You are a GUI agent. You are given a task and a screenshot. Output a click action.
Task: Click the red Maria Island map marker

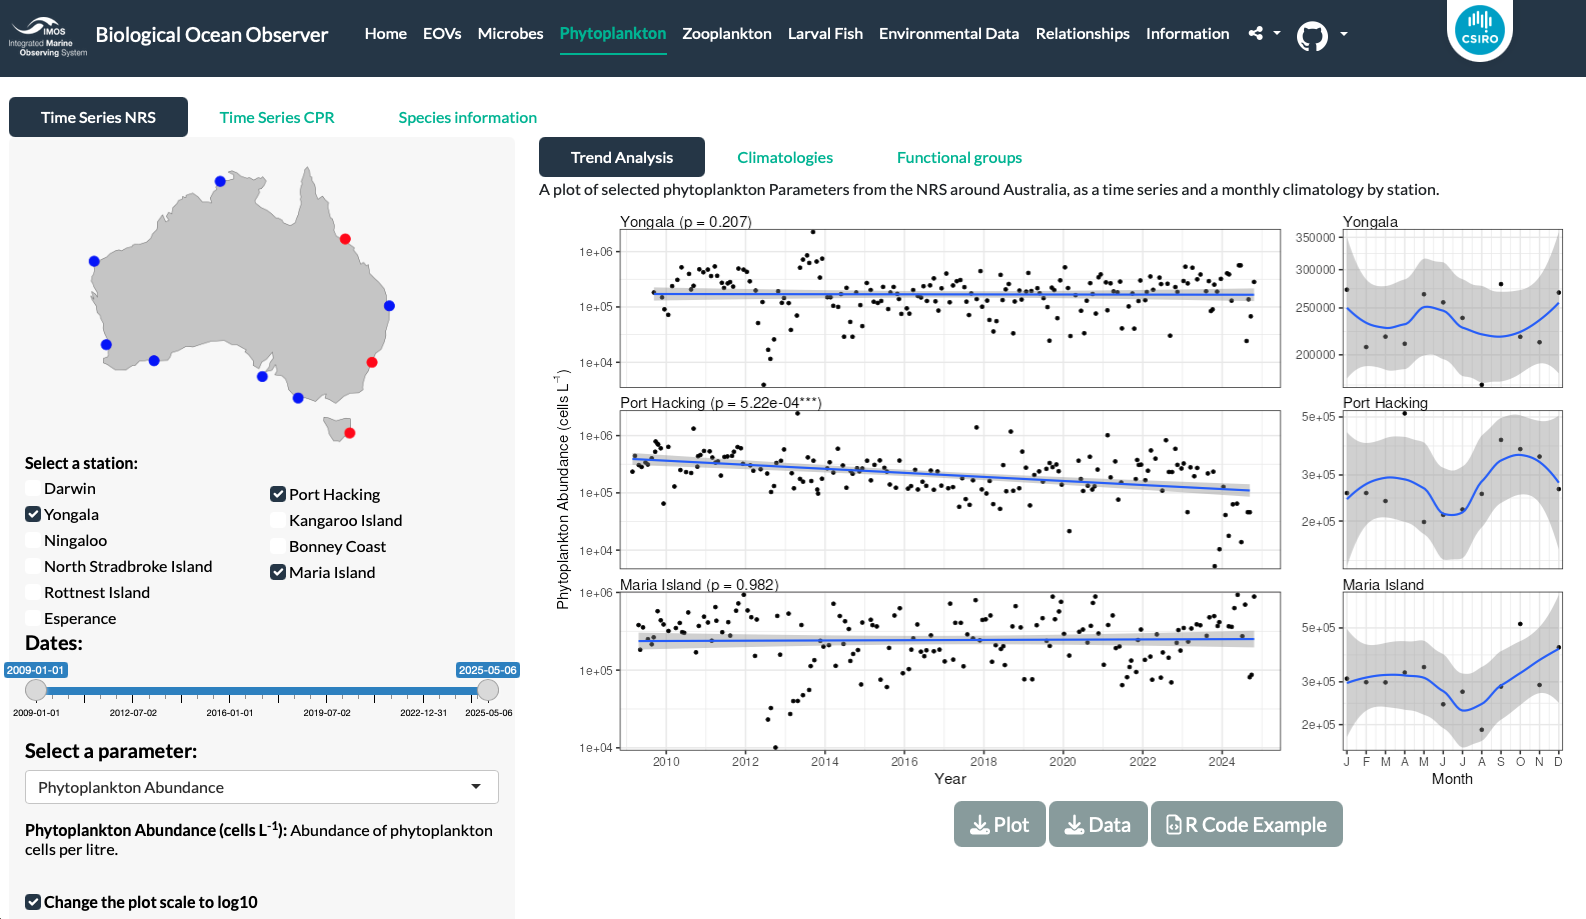coord(350,433)
